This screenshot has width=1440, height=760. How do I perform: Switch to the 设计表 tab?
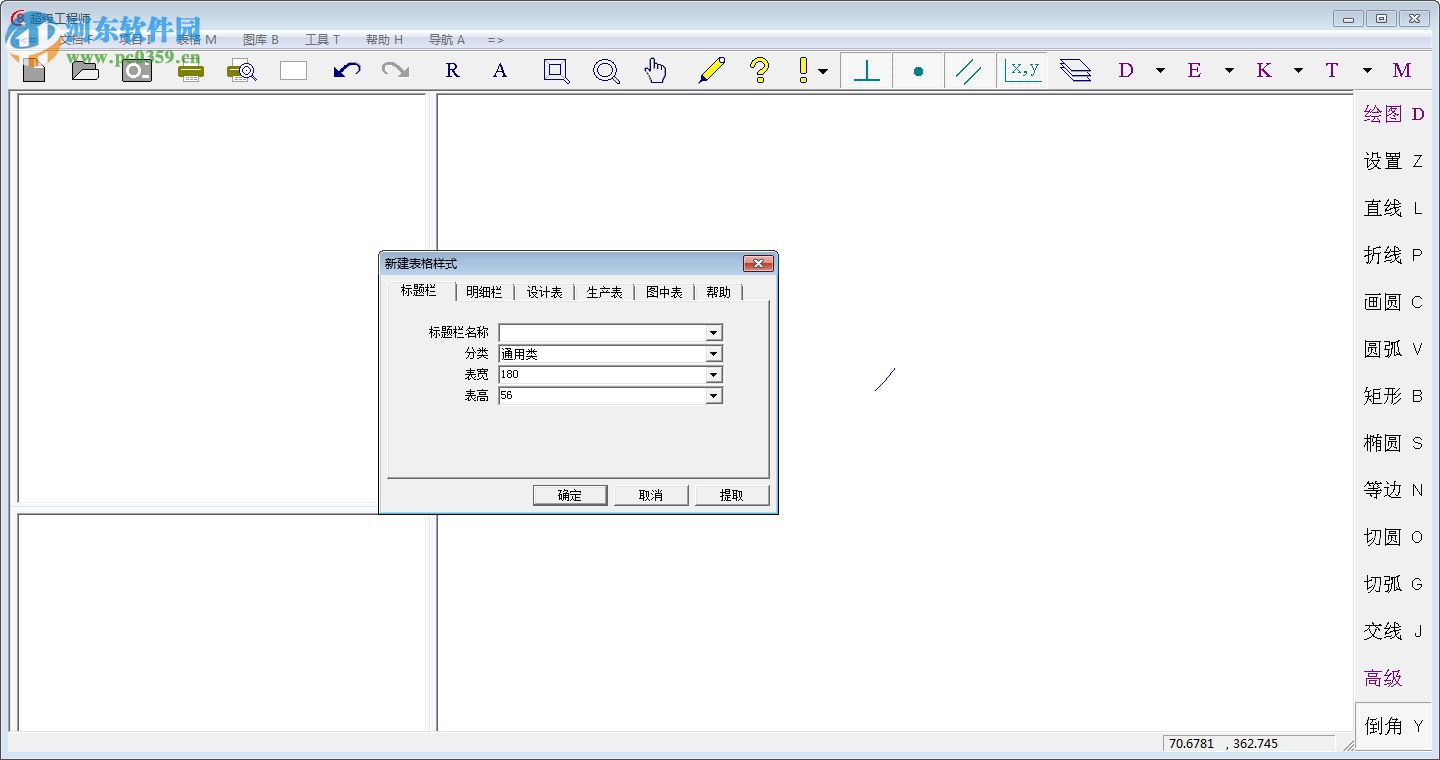544,292
